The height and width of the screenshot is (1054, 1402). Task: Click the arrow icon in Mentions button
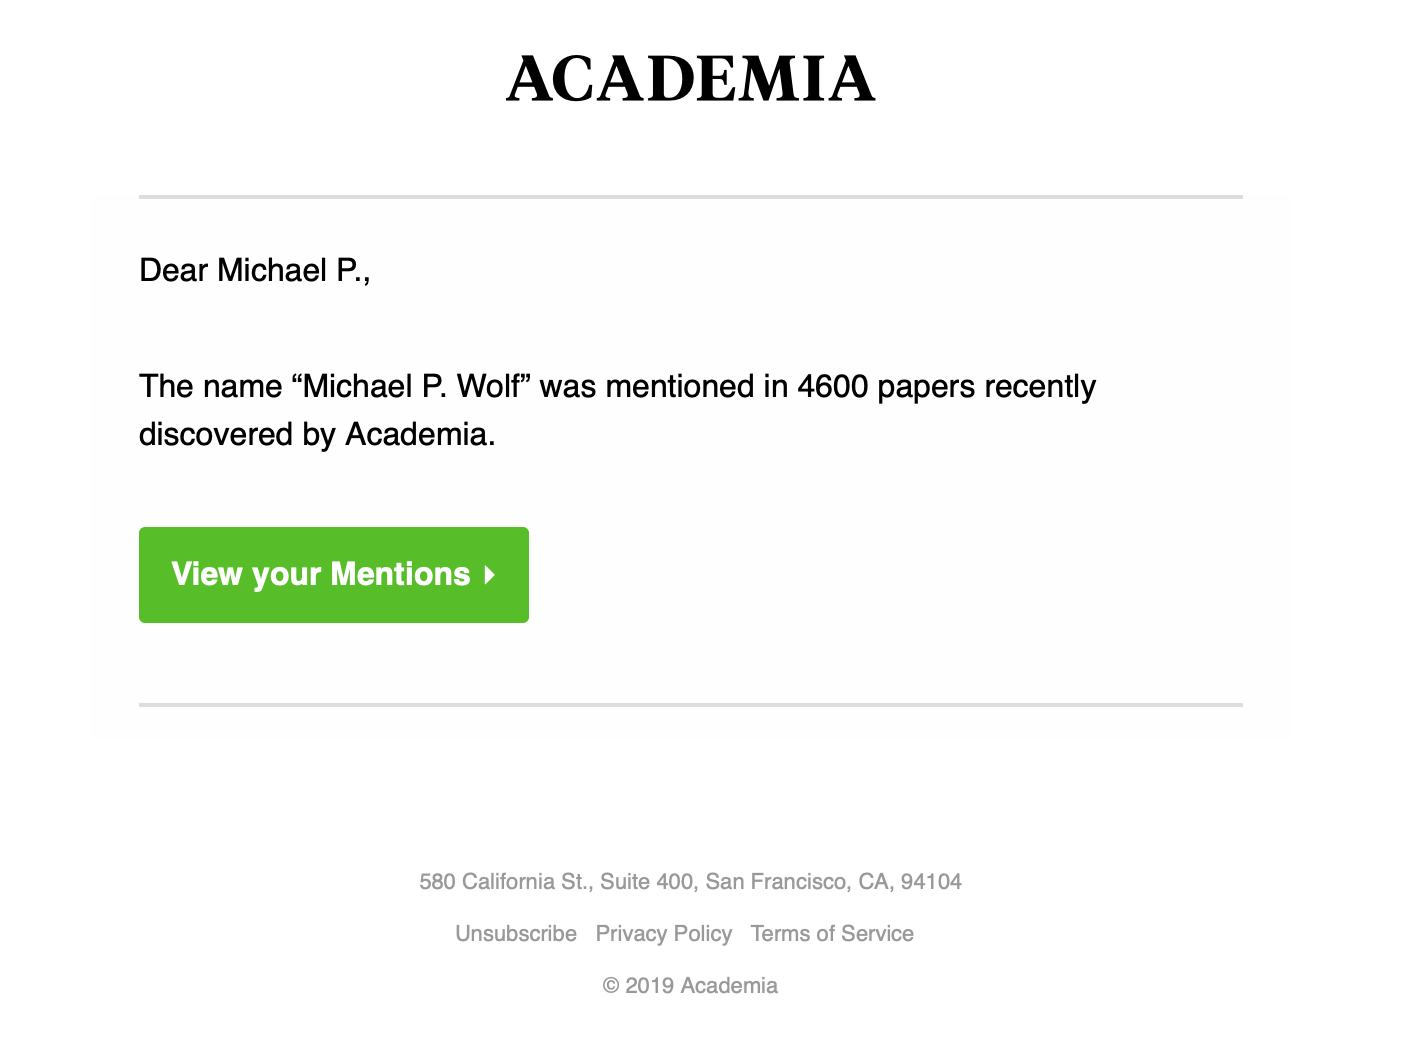[489, 575]
